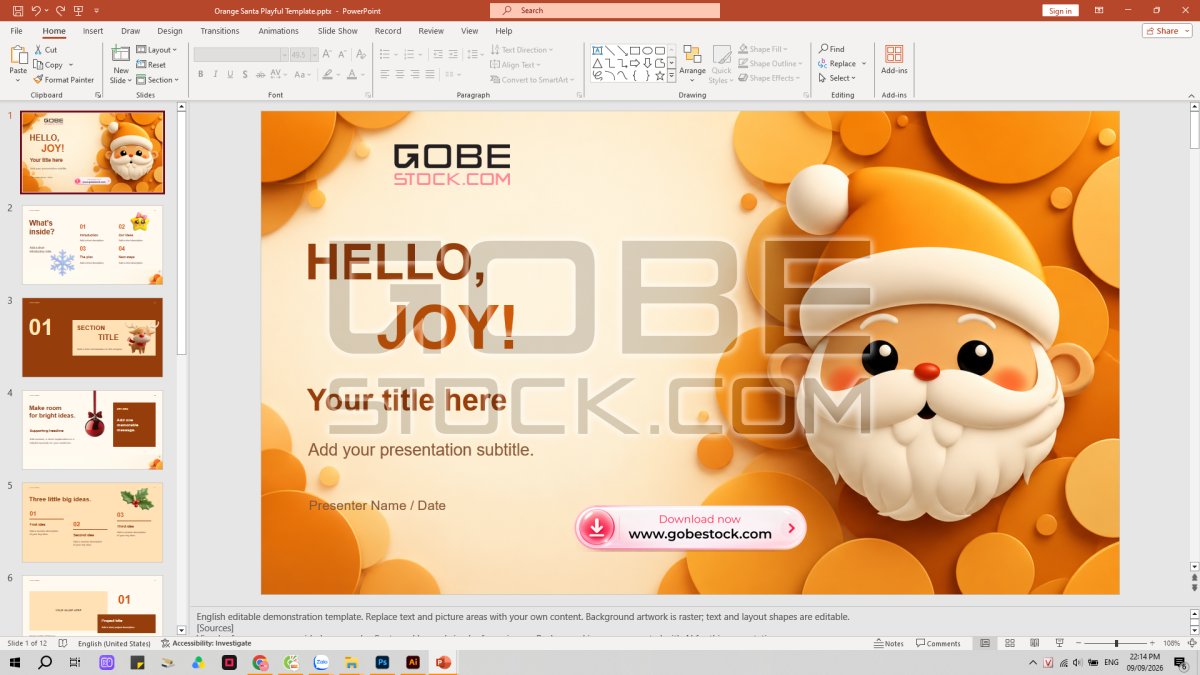Start Slide Show from status bar

[x=1059, y=643]
